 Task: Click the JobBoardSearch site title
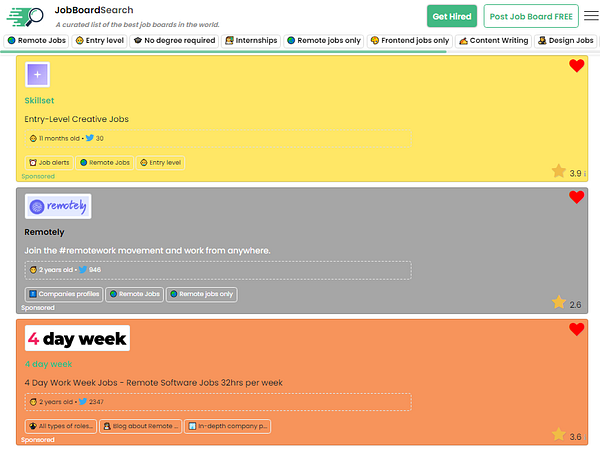pos(94,10)
